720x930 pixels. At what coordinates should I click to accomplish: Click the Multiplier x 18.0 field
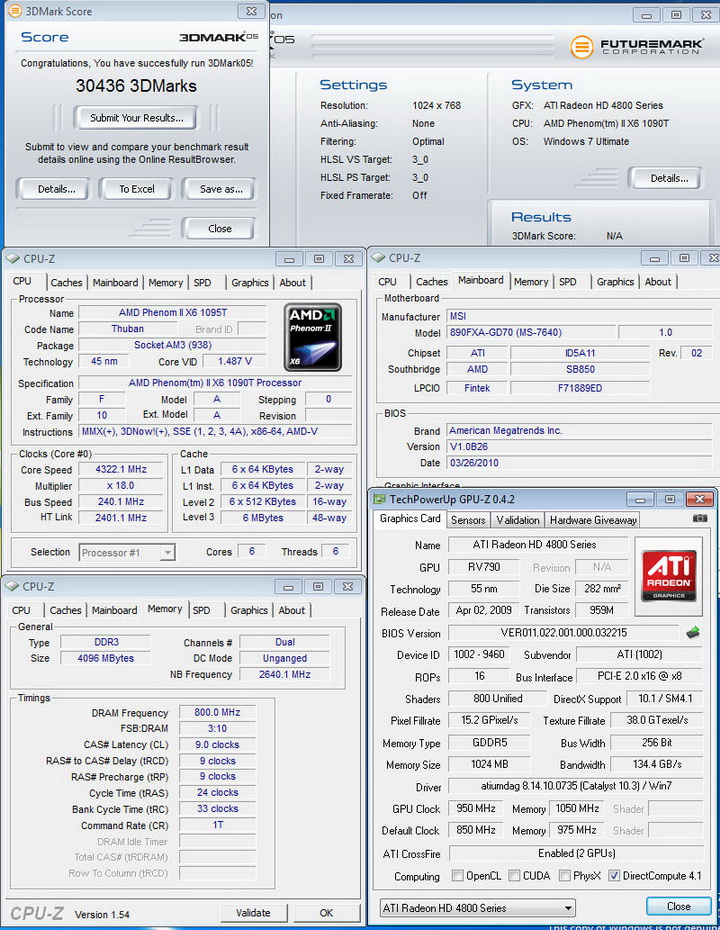coord(120,485)
